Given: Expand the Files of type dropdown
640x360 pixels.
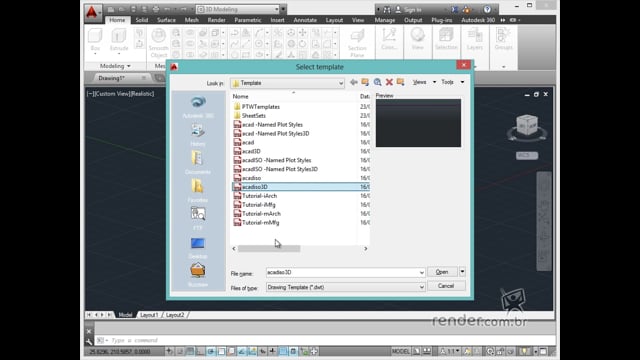Looking at the screenshot, I should click(x=421, y=287).
